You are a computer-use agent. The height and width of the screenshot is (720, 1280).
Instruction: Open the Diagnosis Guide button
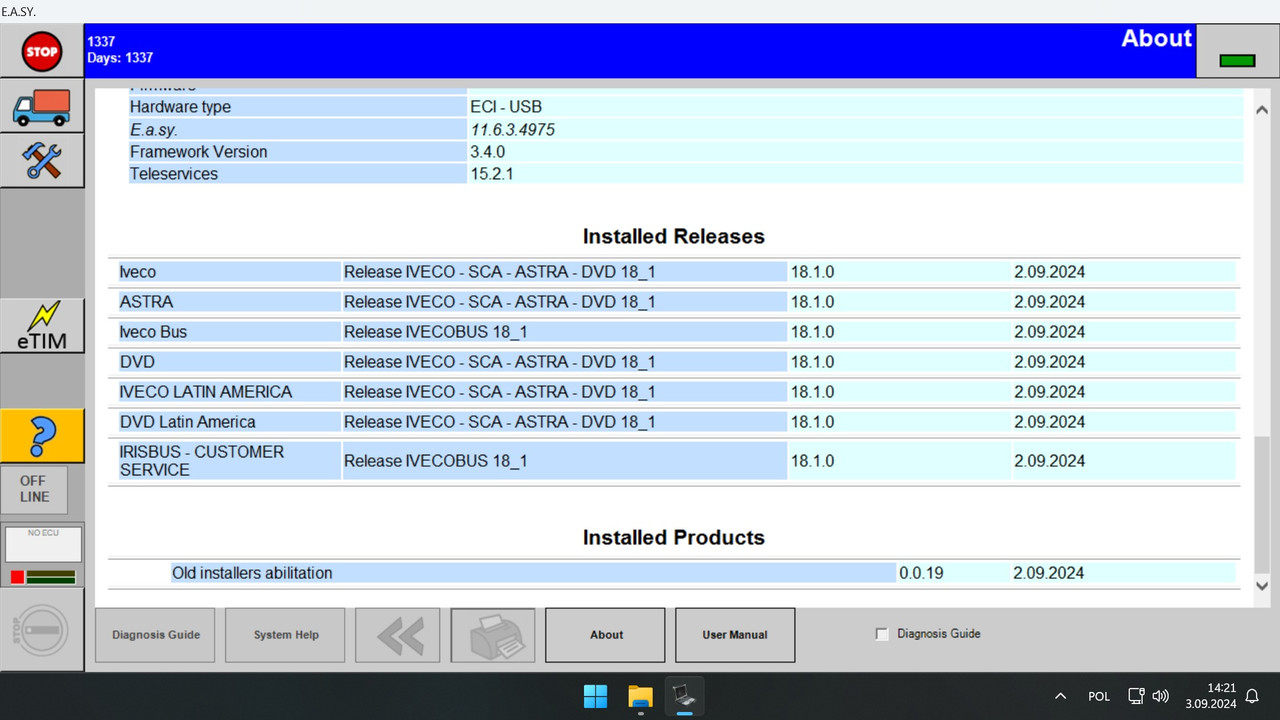click(x=155, y=635)
